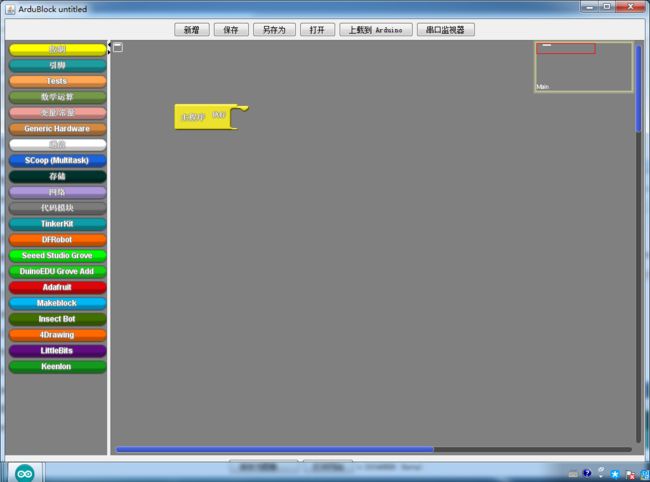Click the 新增 toolbar button
The image size is (650, 482).
pos(192,30)
